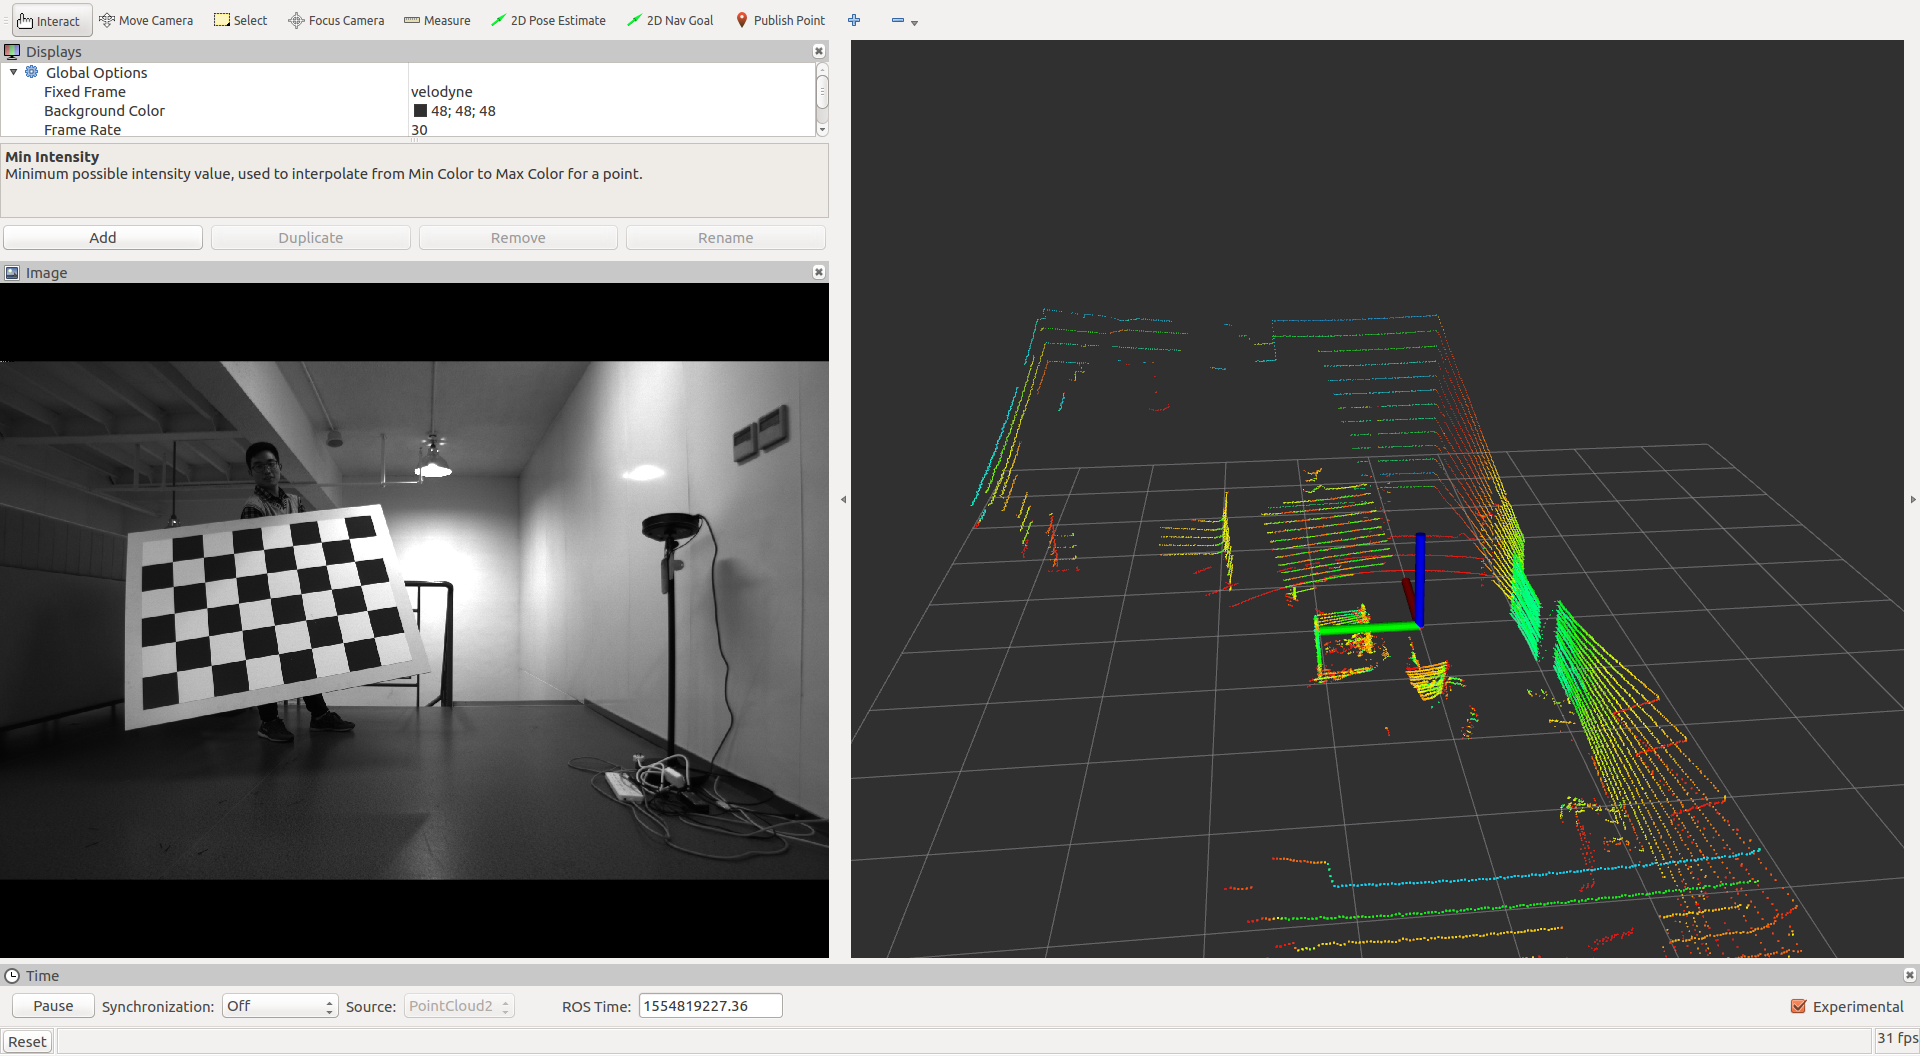The height and width of the screenshot is (1056, 1920).
Task: Click the Duplicate display button
Action: (x=310, y=237)
